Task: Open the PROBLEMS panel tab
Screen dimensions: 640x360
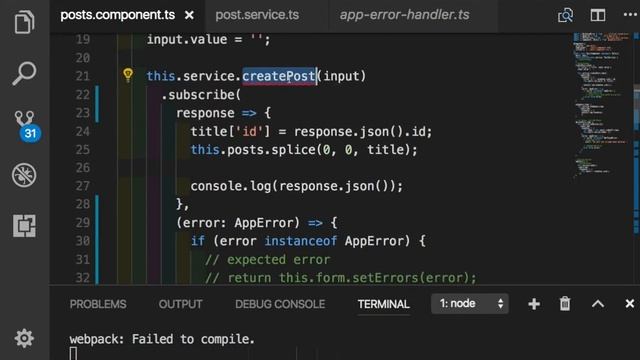Action: click(x=98, y=304)
